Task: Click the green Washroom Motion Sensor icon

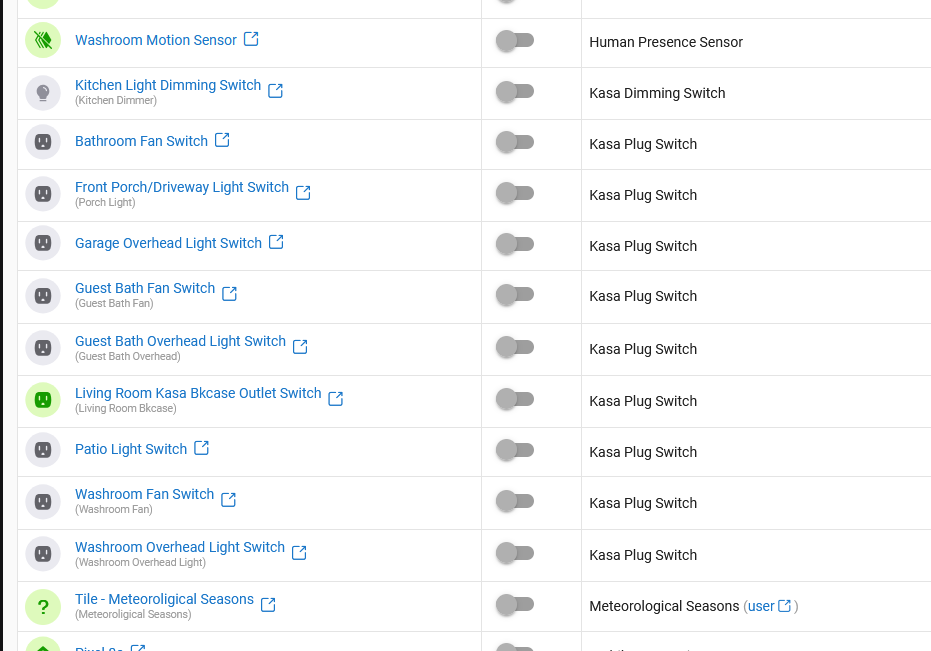Action: click(42, 41)
